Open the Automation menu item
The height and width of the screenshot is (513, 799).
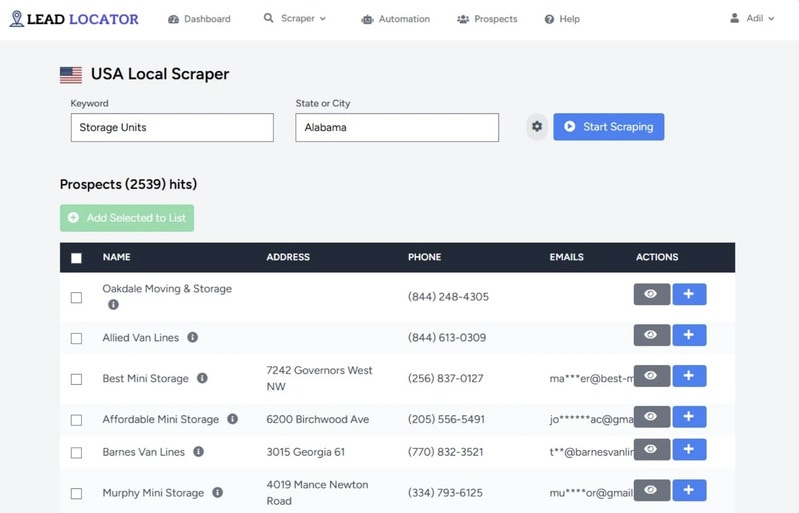tap(395, 19)
